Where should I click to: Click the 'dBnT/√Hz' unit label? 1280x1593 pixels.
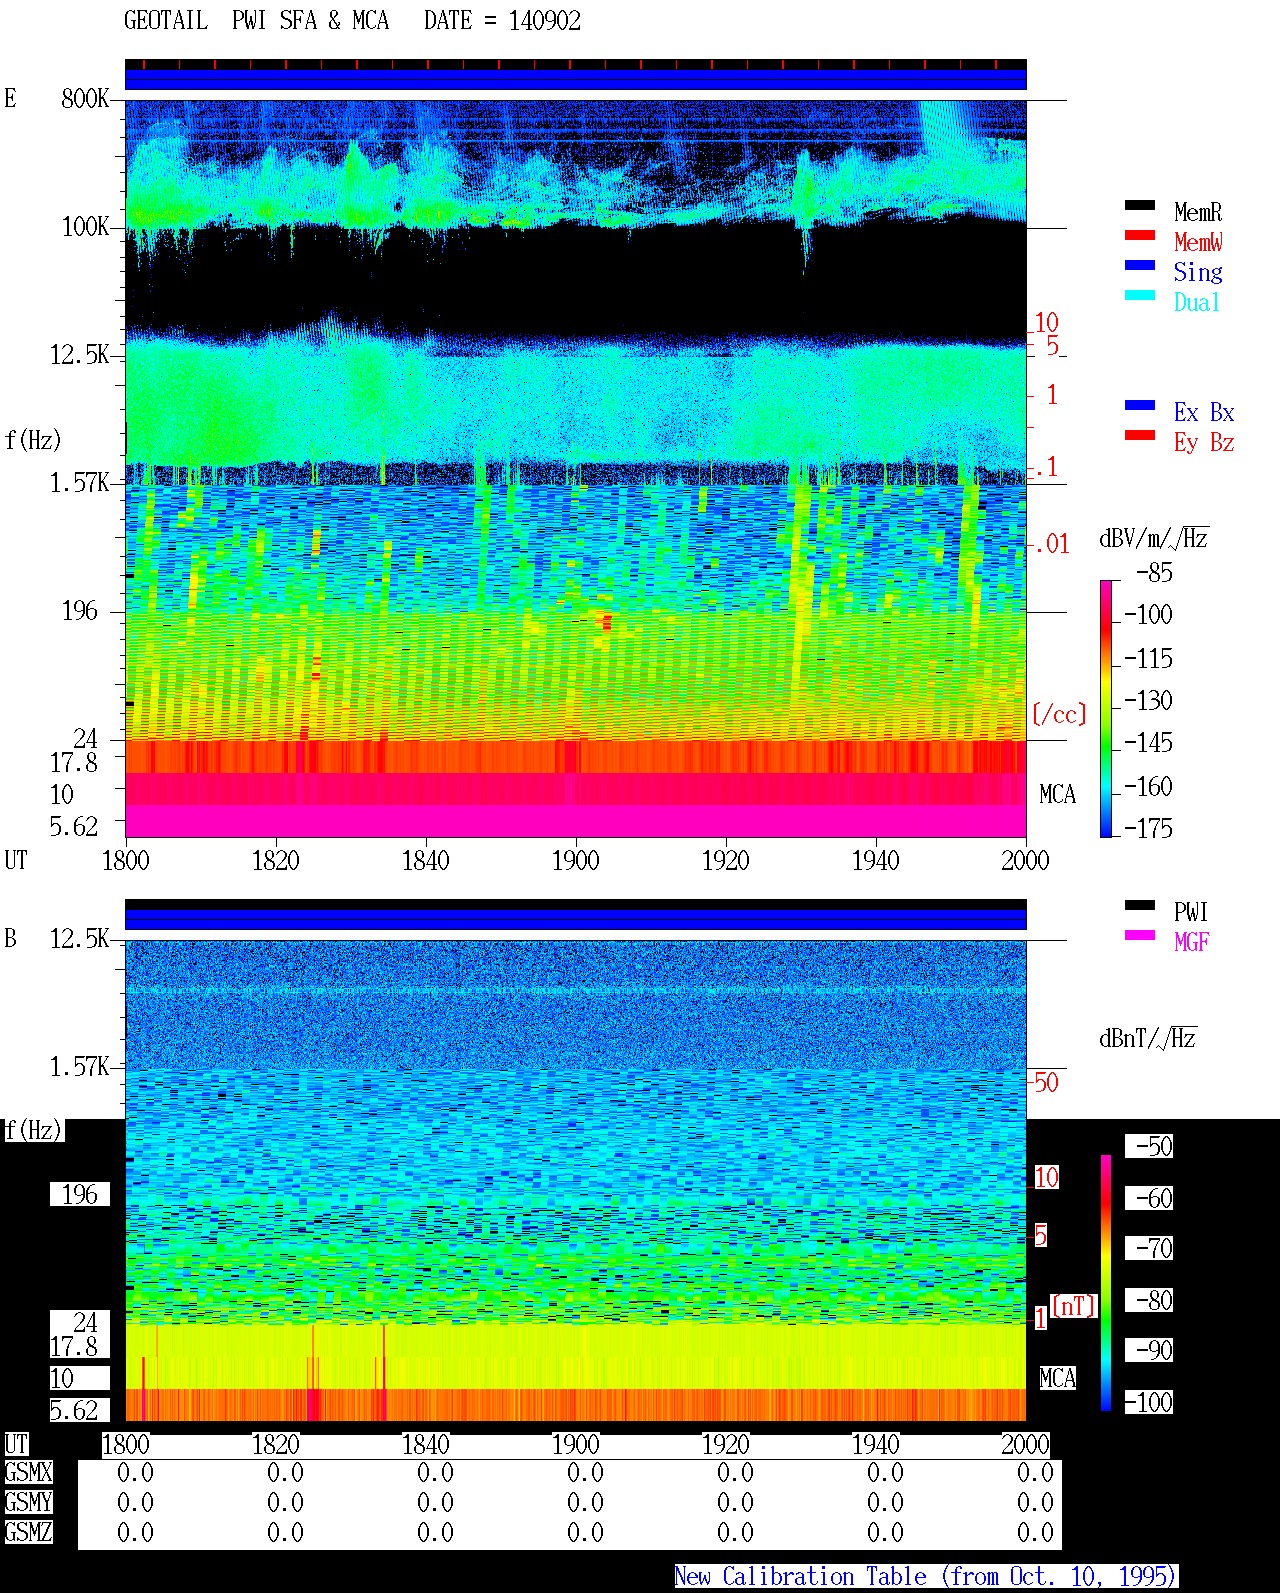[1148, 1038]
